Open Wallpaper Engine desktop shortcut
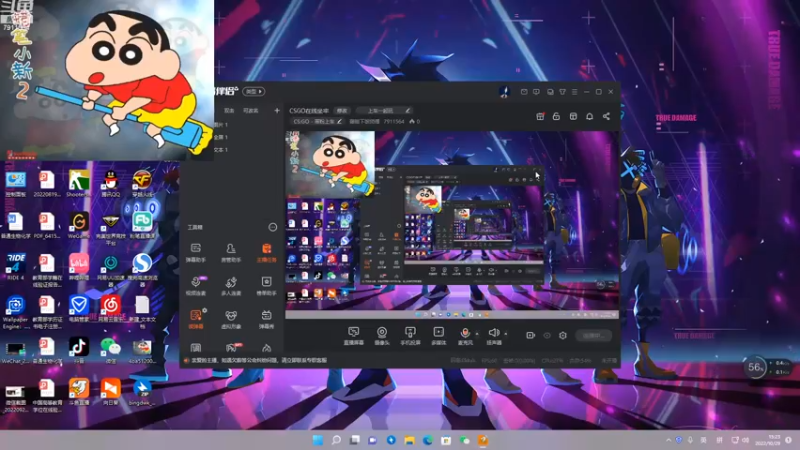The width and height of the screenshot is (800, 450). (x=15, y=313)
